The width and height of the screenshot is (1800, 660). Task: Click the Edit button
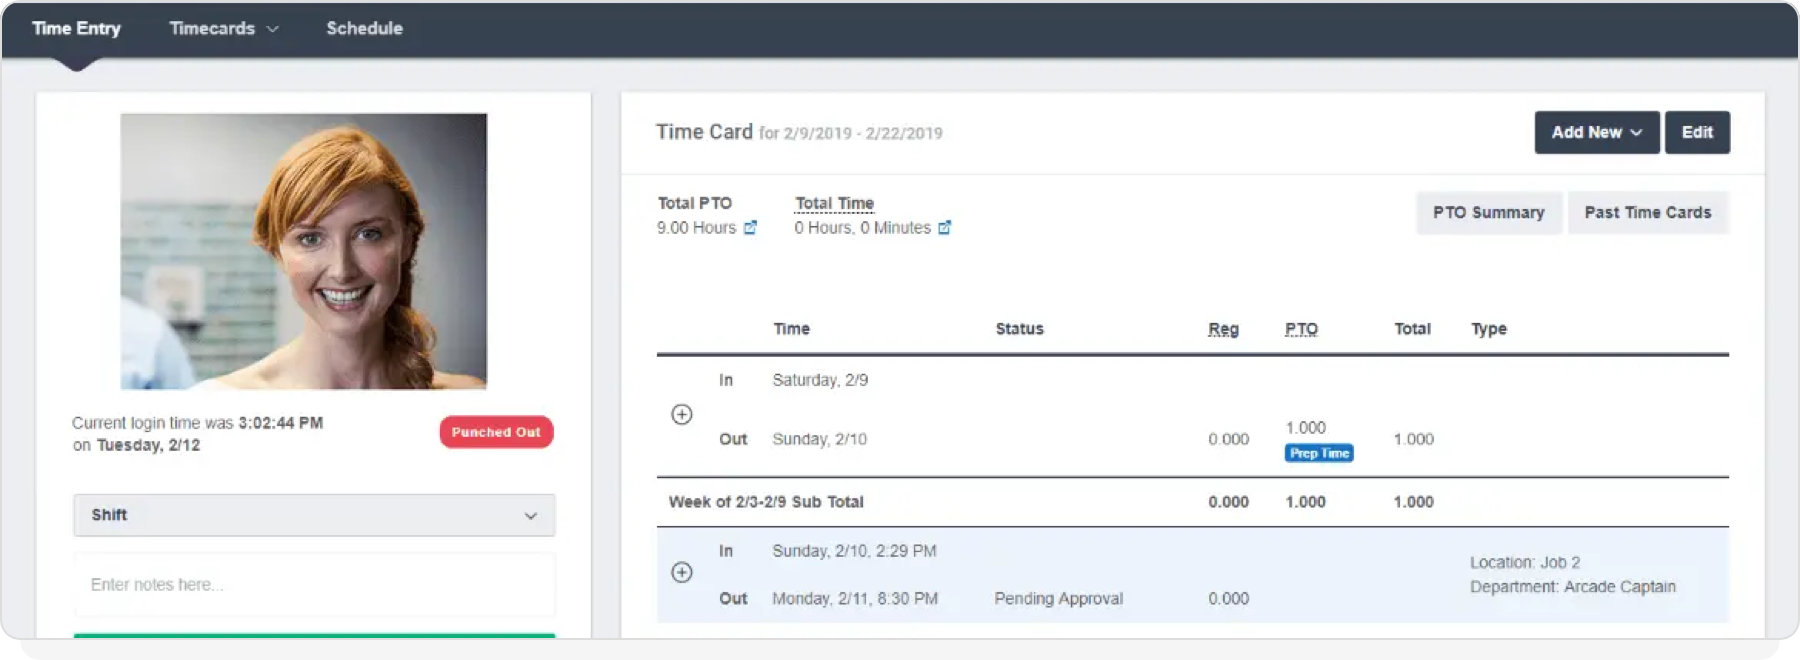tap(1697, 132)
